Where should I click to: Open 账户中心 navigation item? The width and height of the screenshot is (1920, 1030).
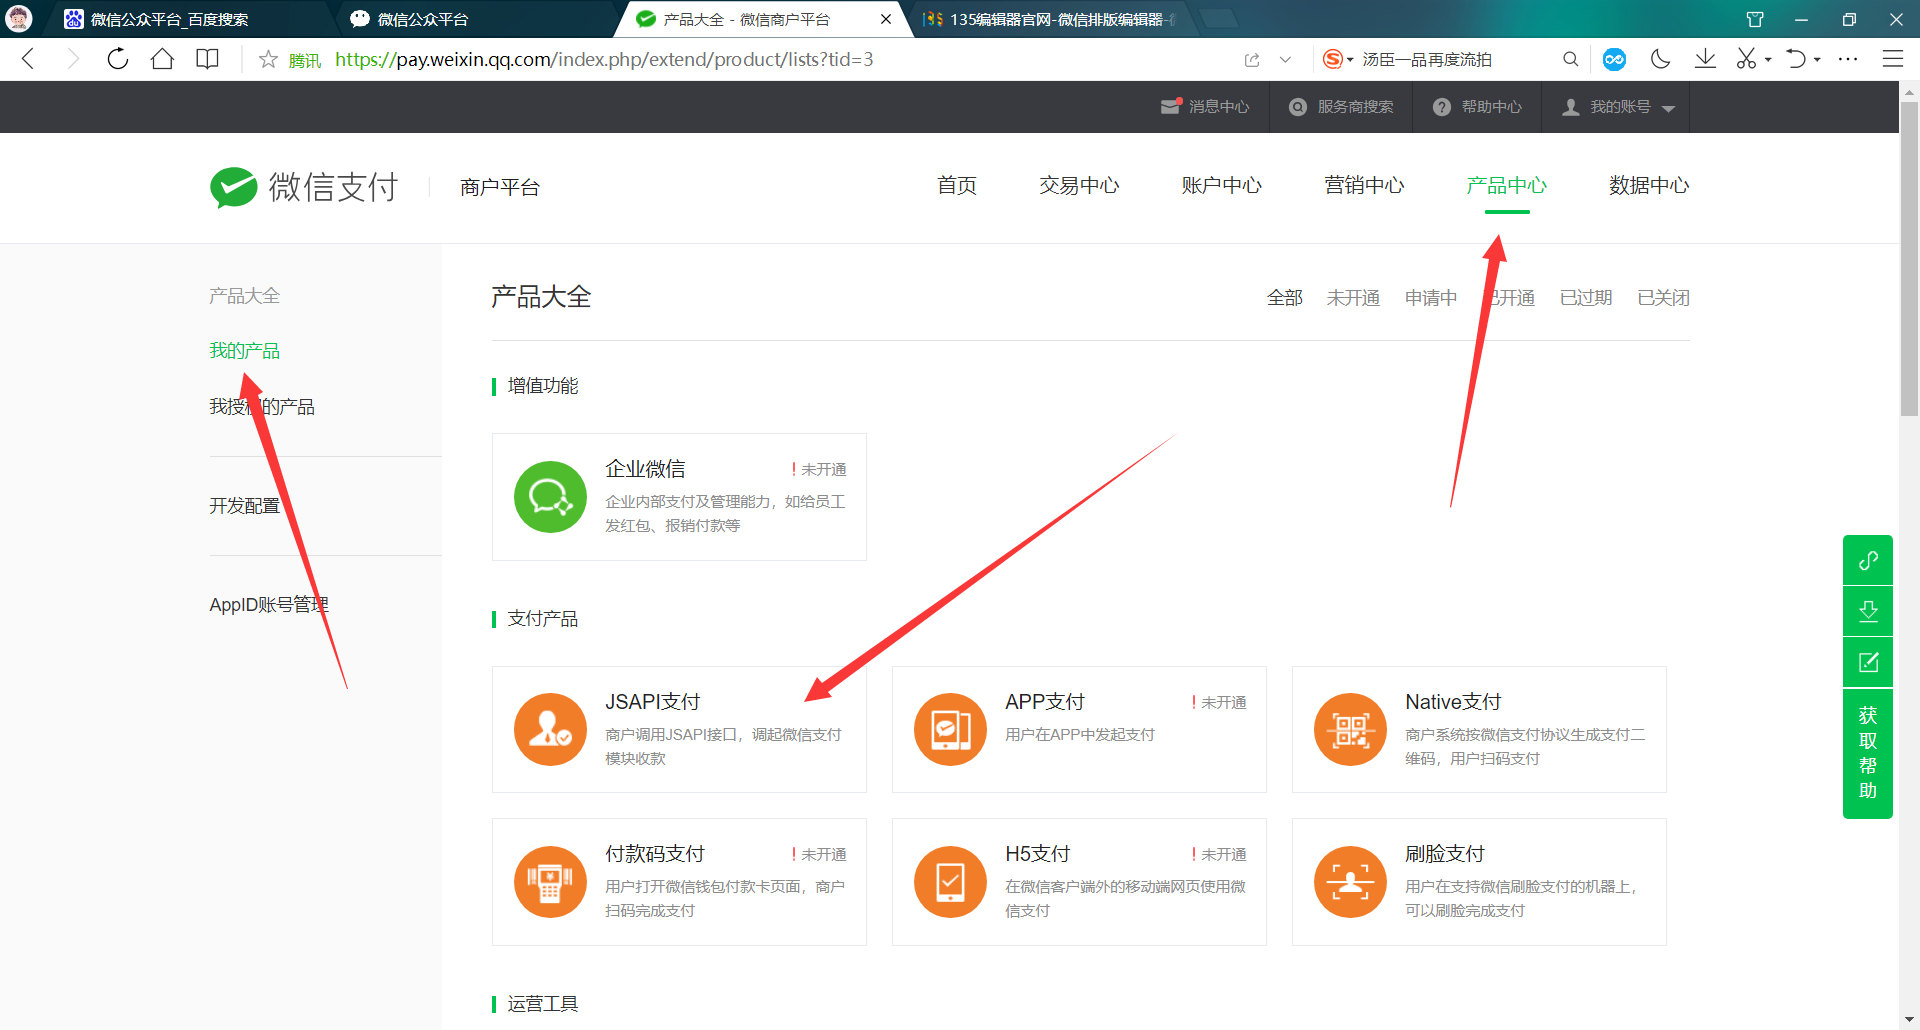[x=1221, y=185]
